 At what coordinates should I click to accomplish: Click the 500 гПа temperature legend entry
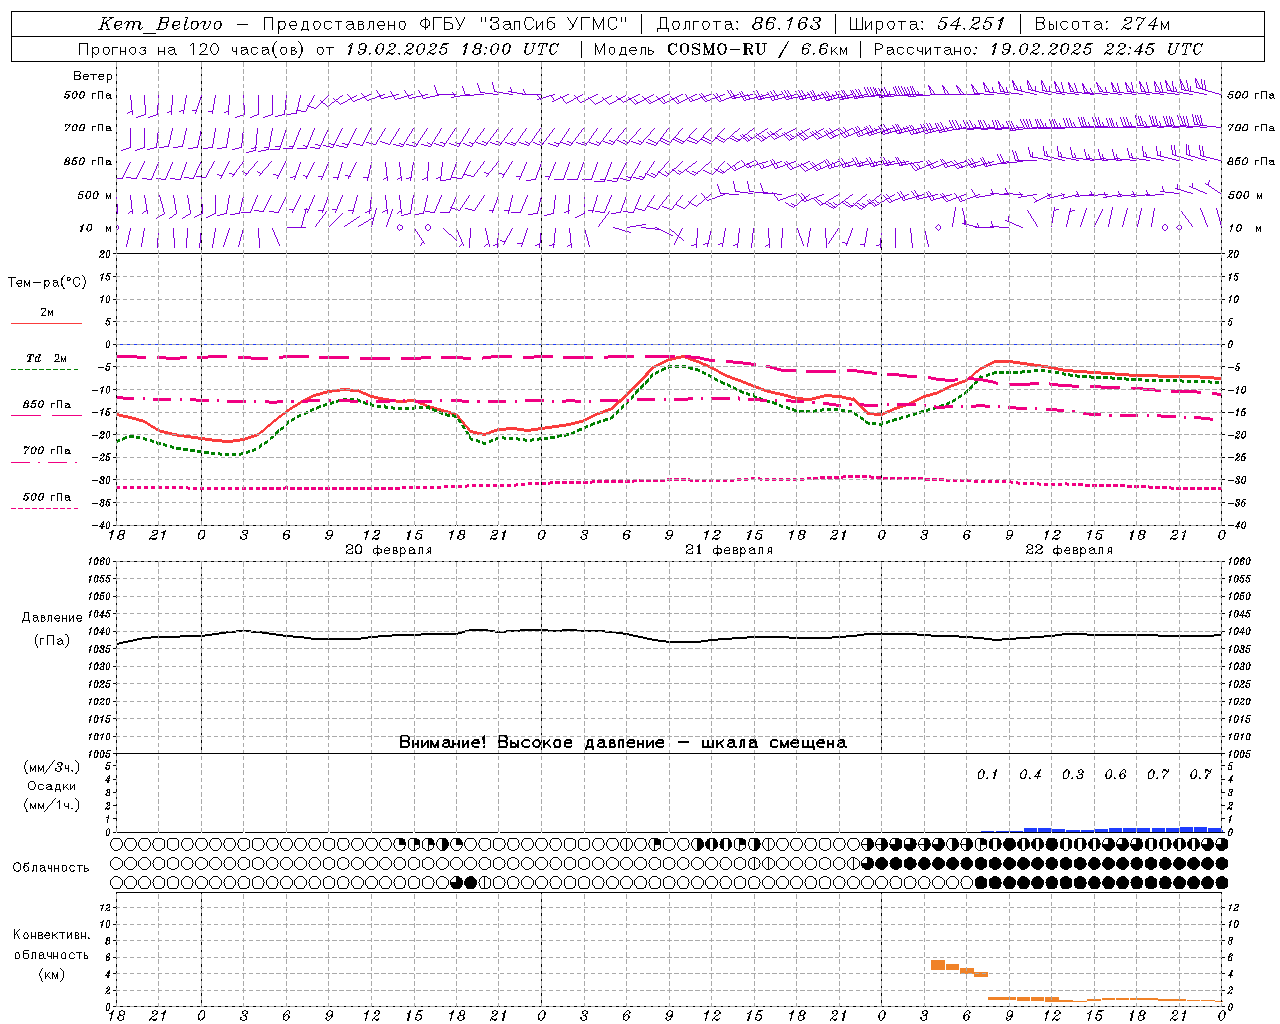tap(47, 497)
